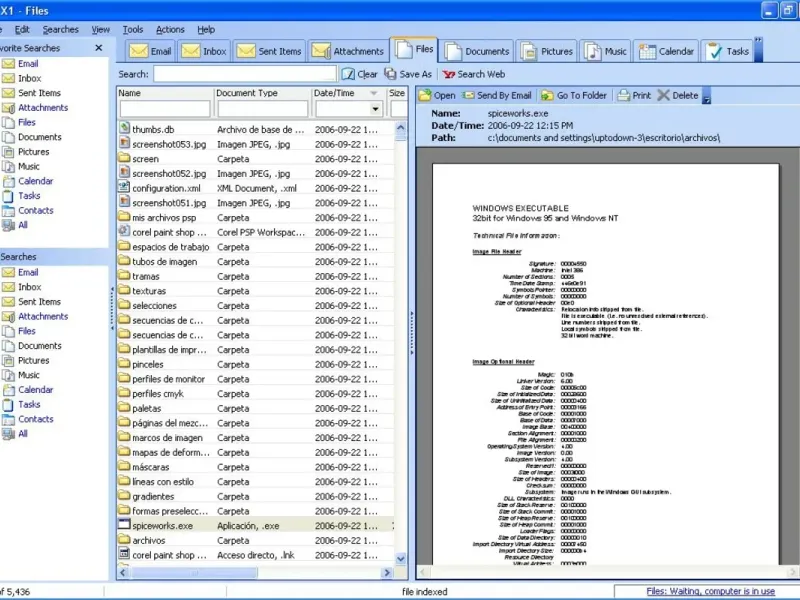This screenshot has width=800, height=600.
Task: Click the Save As toolbar icon
Action: (390, 74)
